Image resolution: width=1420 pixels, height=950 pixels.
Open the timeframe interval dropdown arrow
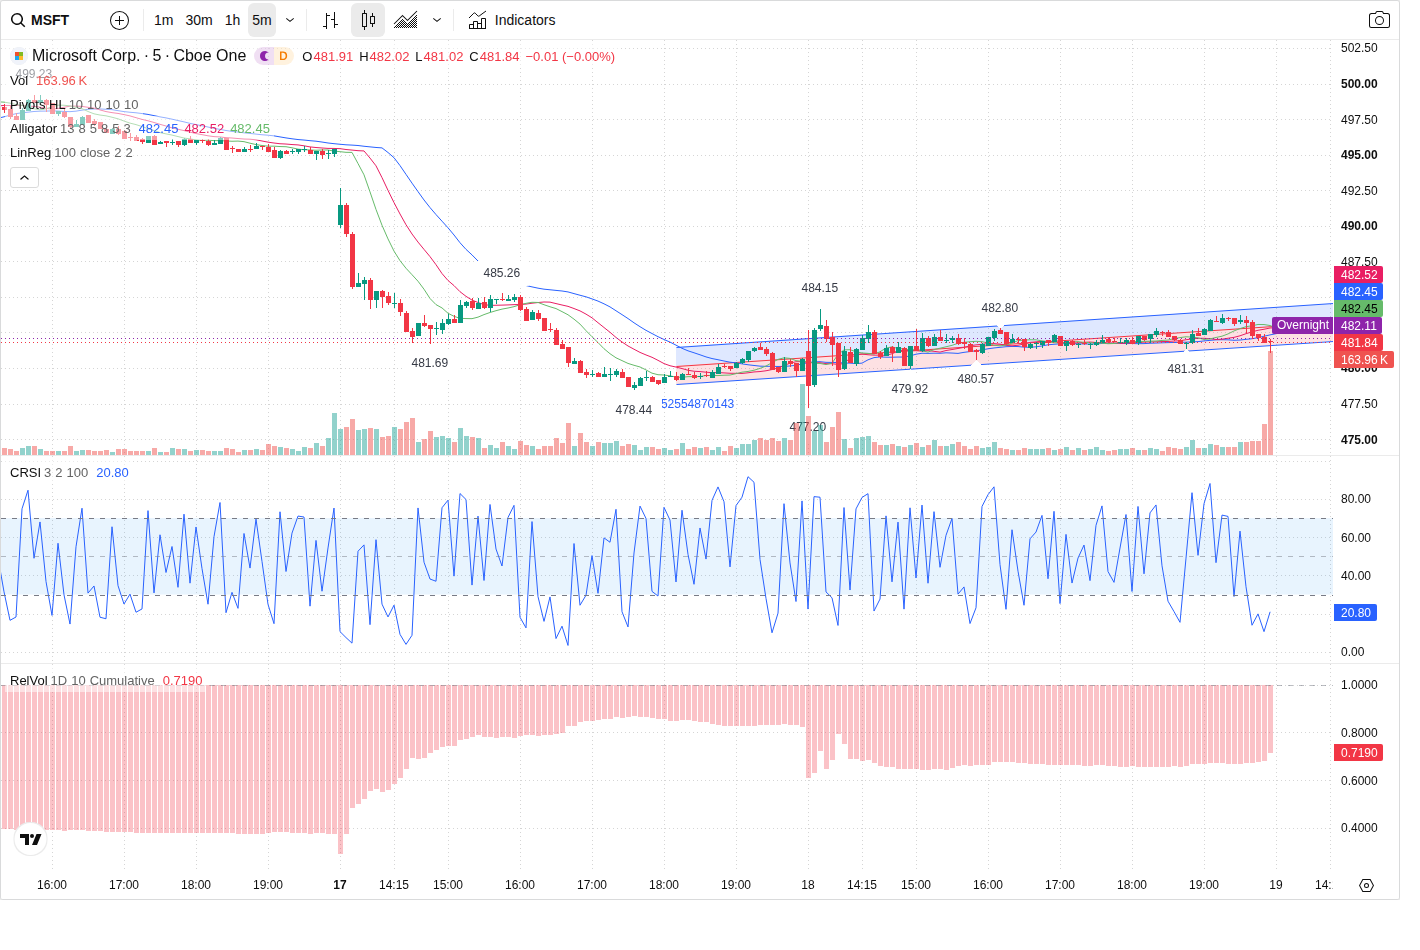click(290, 20)
